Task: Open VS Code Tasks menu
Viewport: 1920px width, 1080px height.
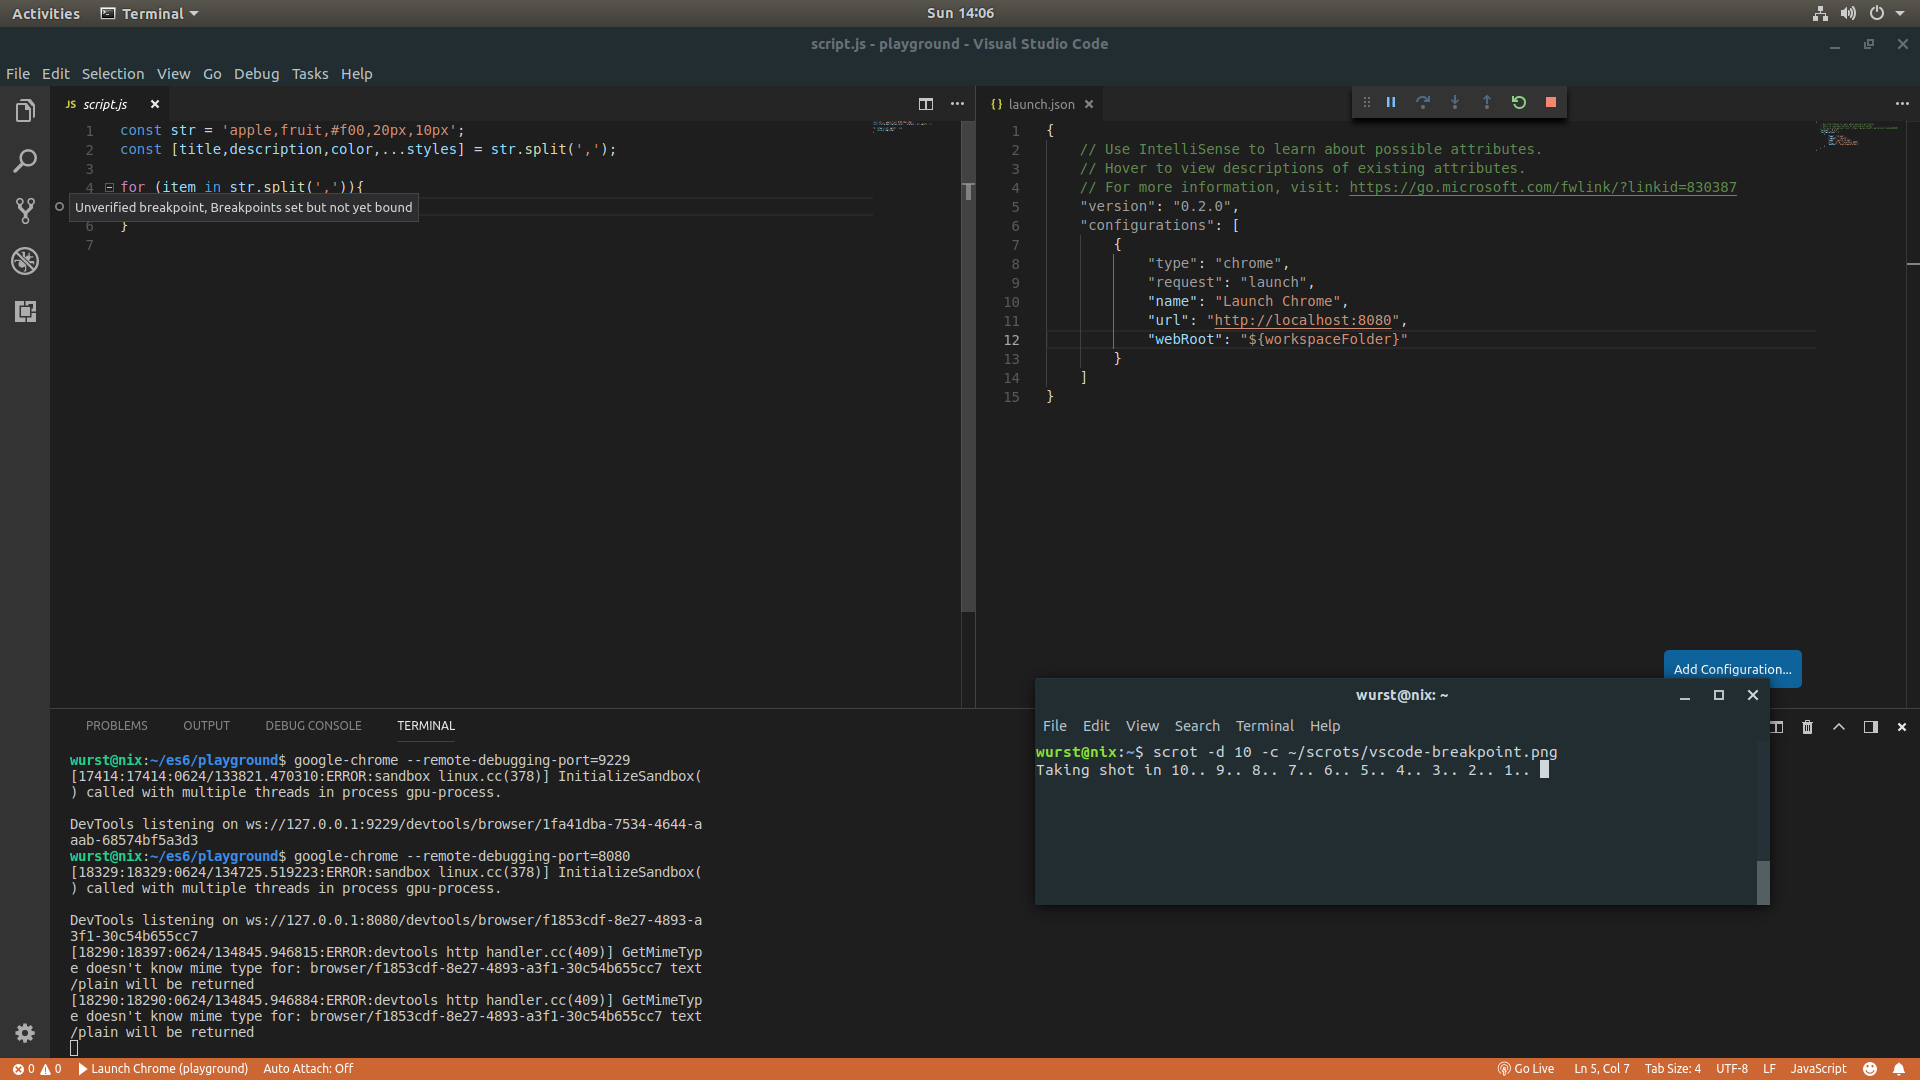Action: click(x=310, y=74)
